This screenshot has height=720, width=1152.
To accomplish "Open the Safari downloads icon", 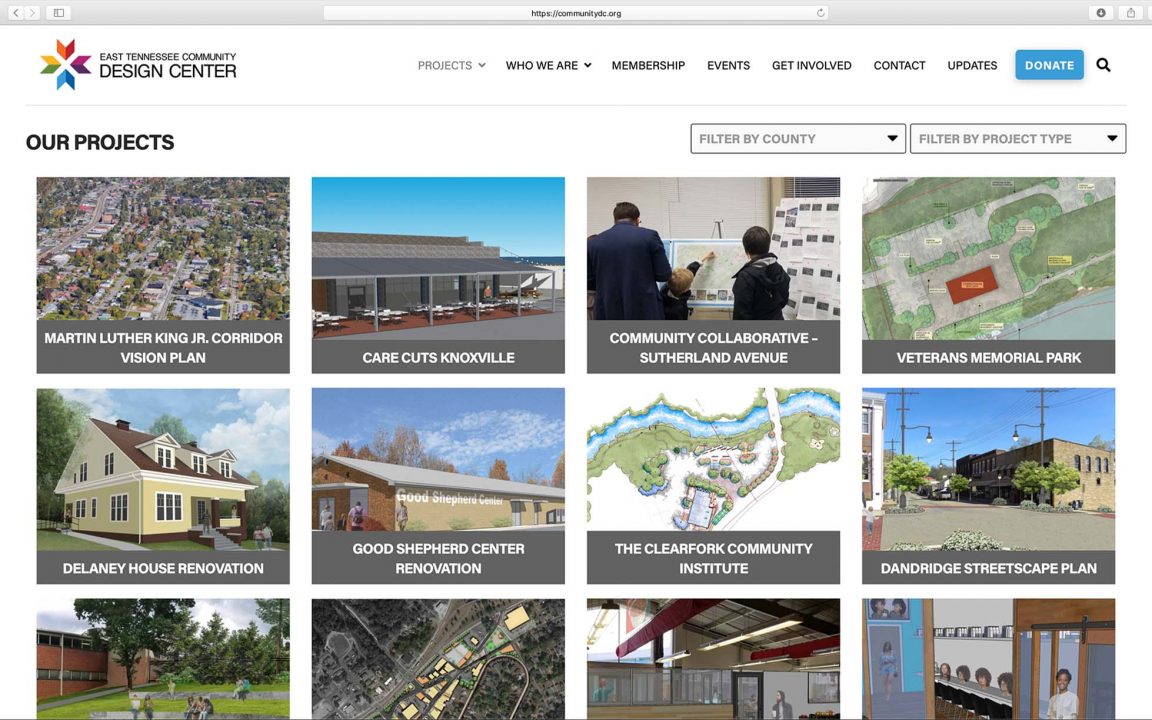I will tap(1101, 13).
